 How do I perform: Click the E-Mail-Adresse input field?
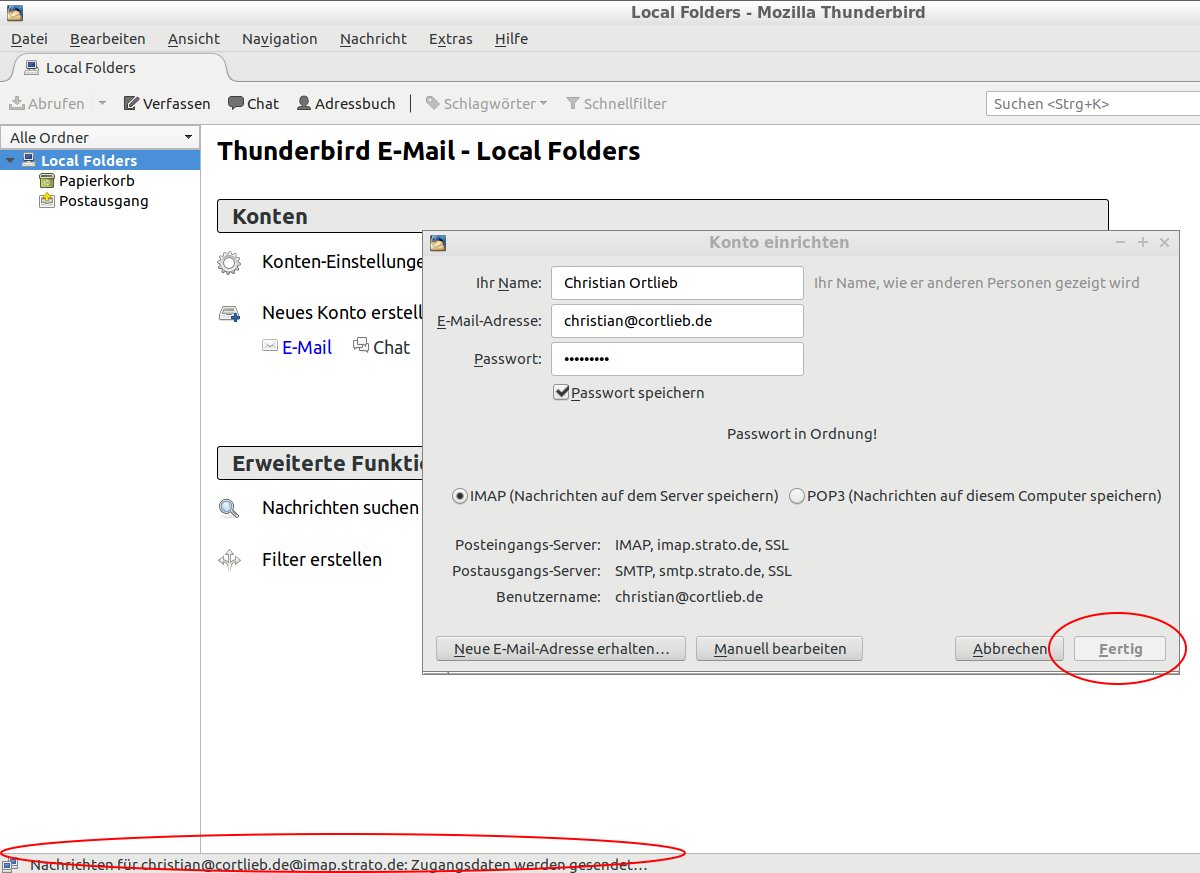coord(677,321)
